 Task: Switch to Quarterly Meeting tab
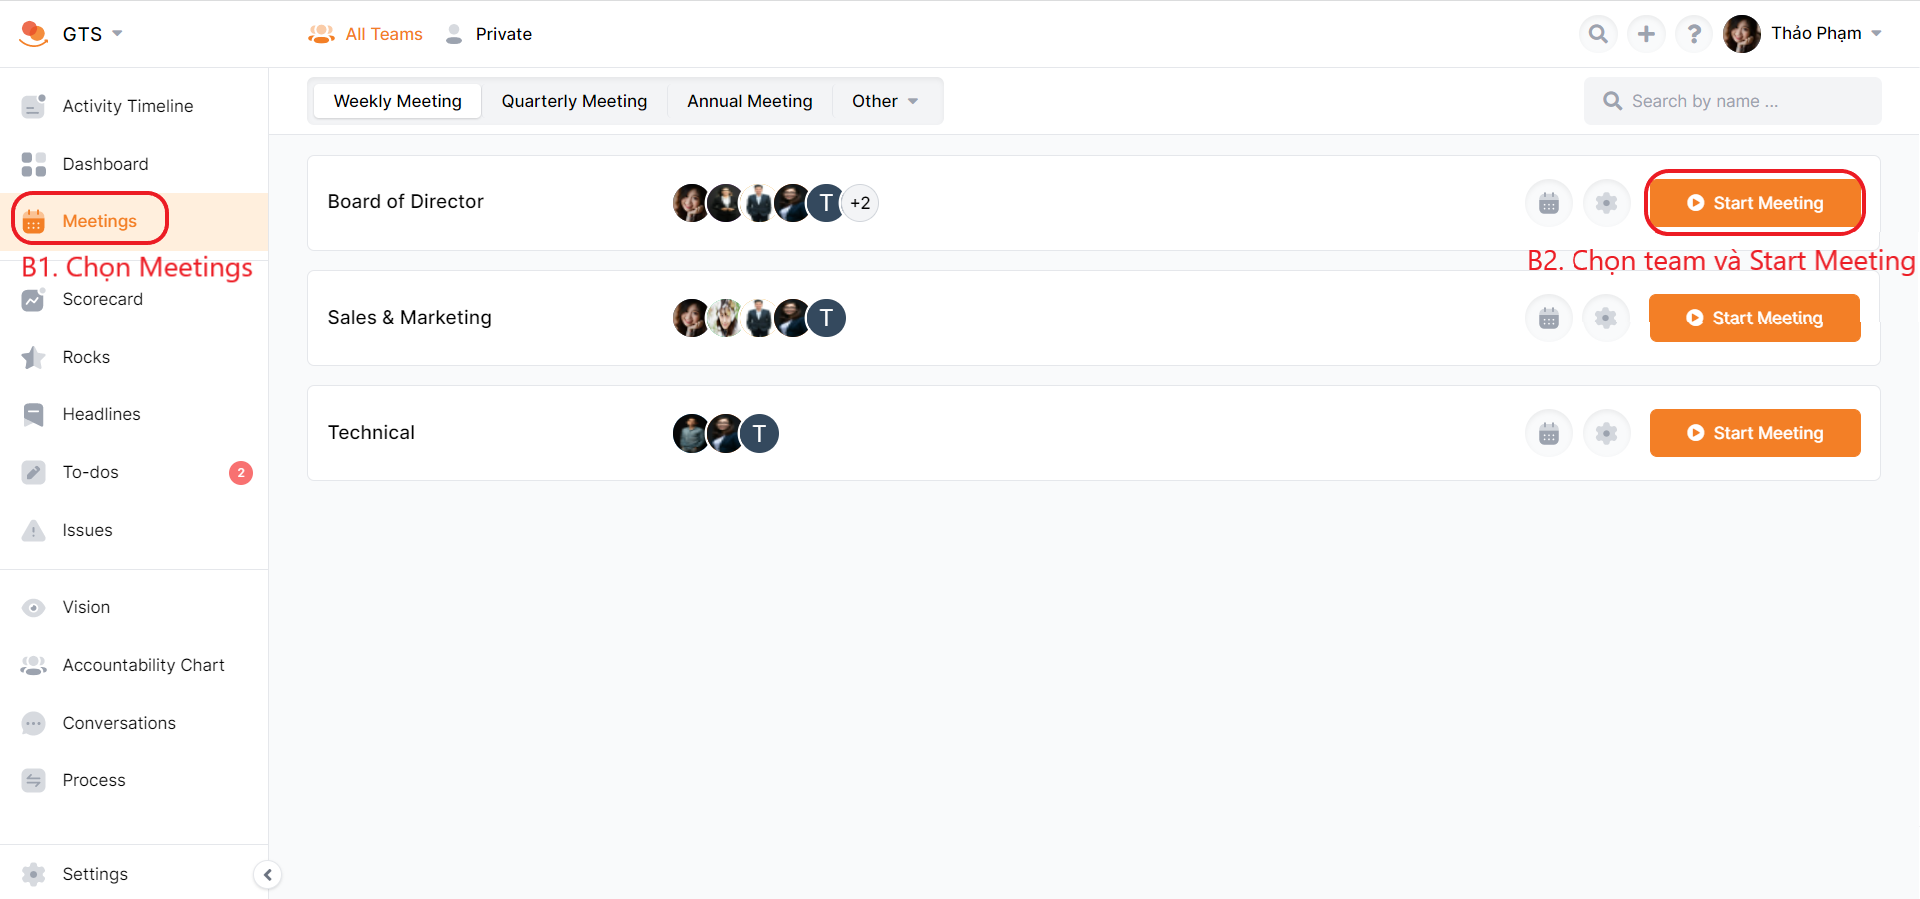click(574, 101)
